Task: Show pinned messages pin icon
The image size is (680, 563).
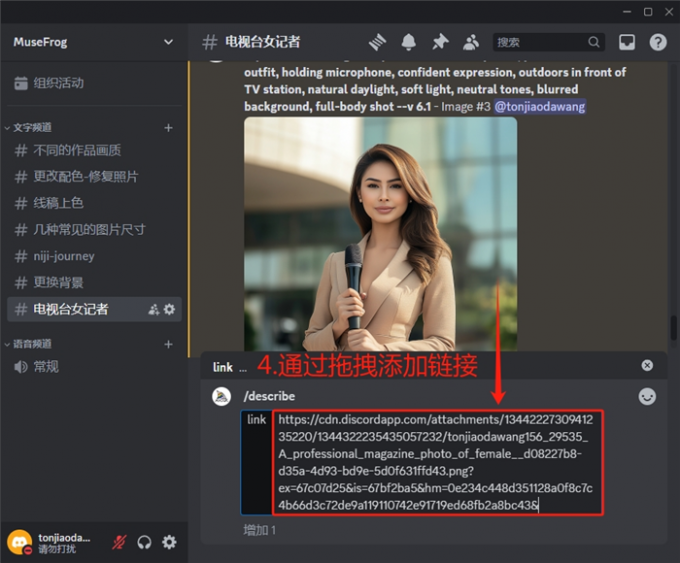Action: coord(440,42)
